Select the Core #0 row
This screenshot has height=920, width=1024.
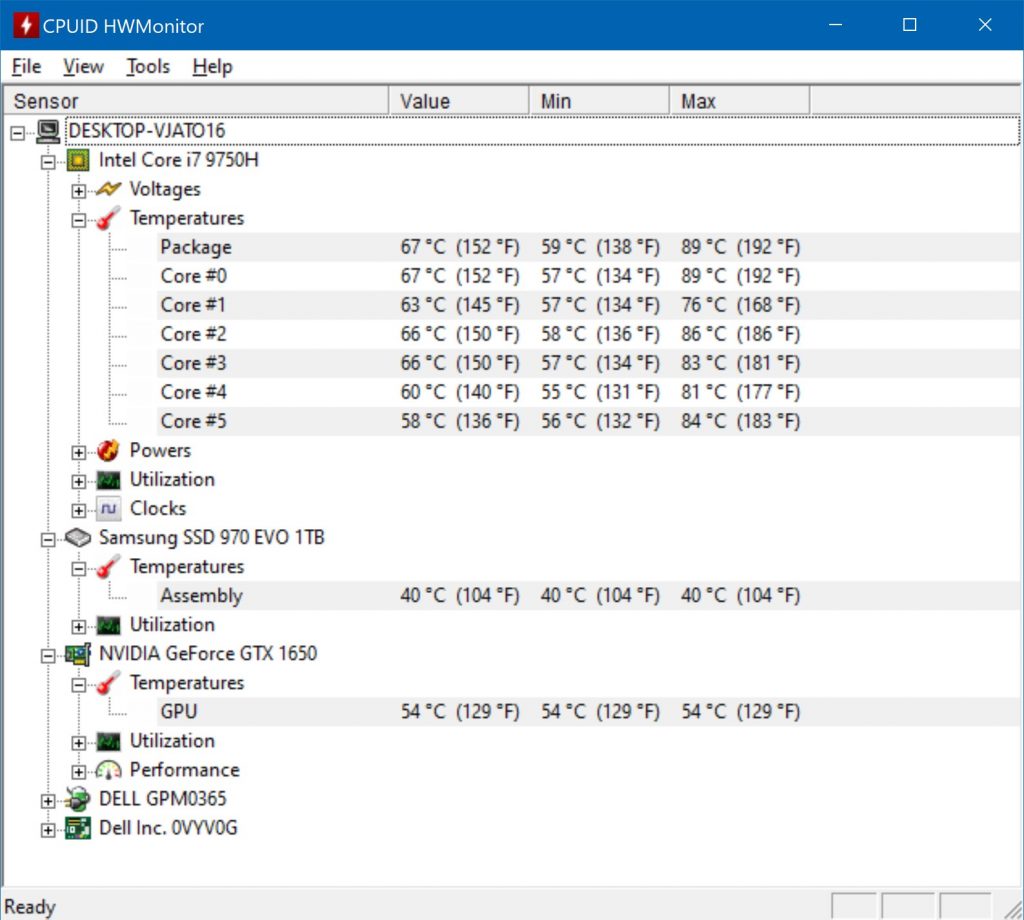(588, 276)
